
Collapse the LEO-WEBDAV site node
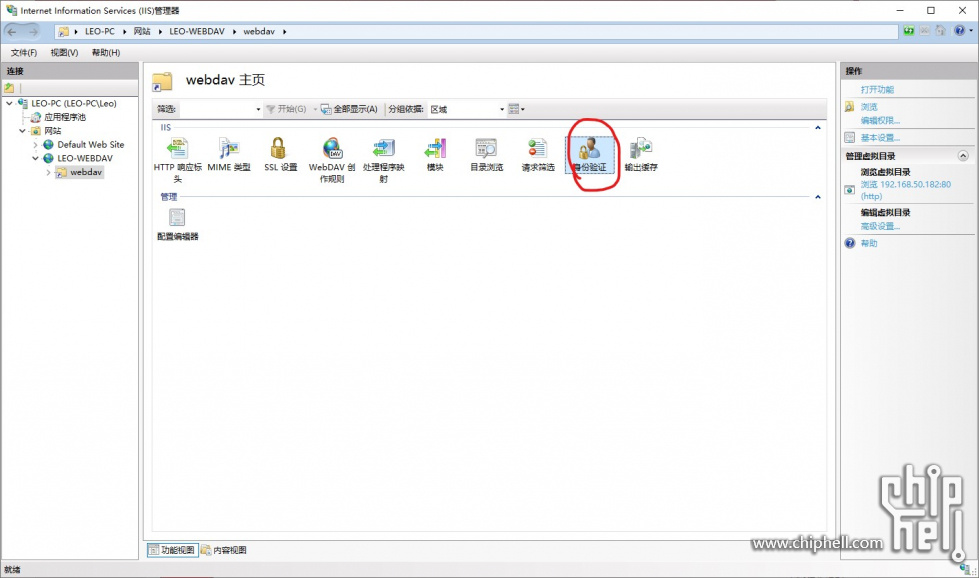pyautogui.click(x=35, y=158)
